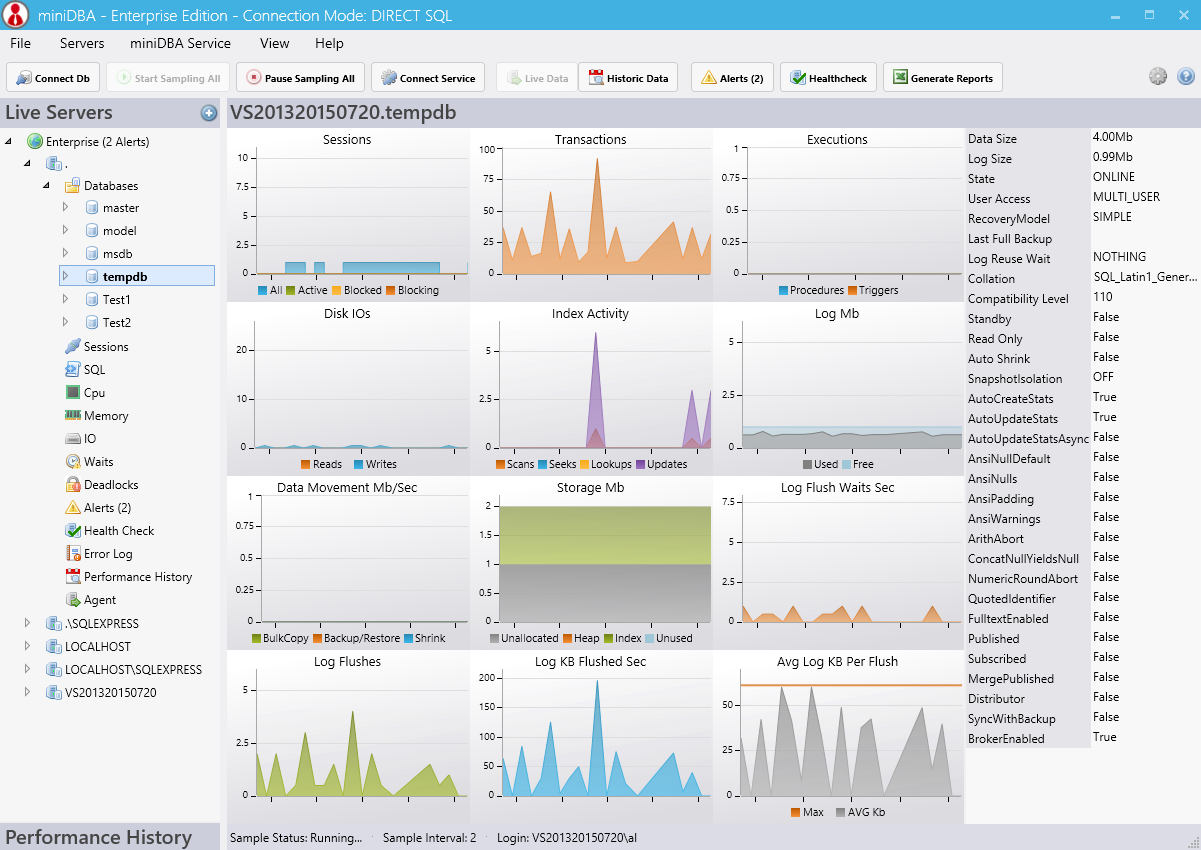Expand the msdb database node
The width and height of the screenshot is (1201, 850).
pos(66,254)
